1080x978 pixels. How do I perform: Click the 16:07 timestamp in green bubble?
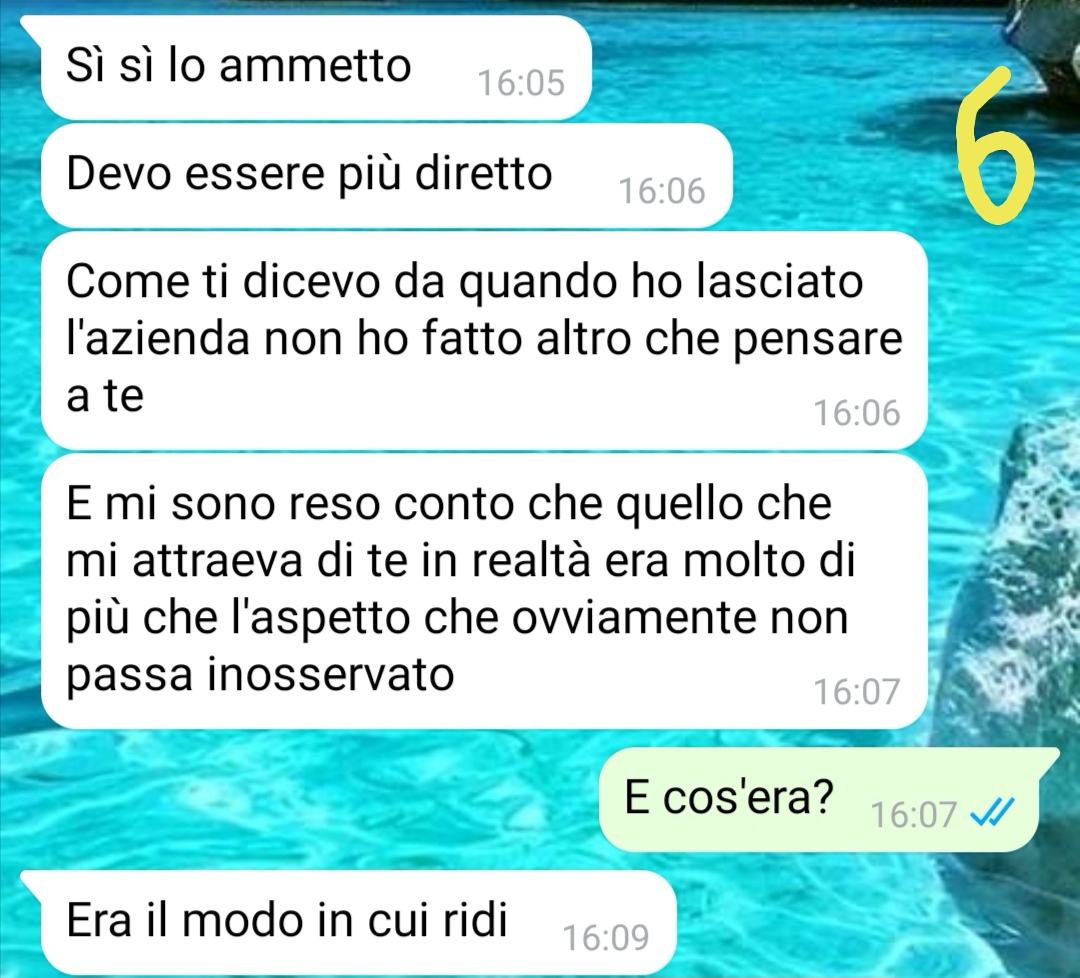pyautogui.click(x=913, y=814)
